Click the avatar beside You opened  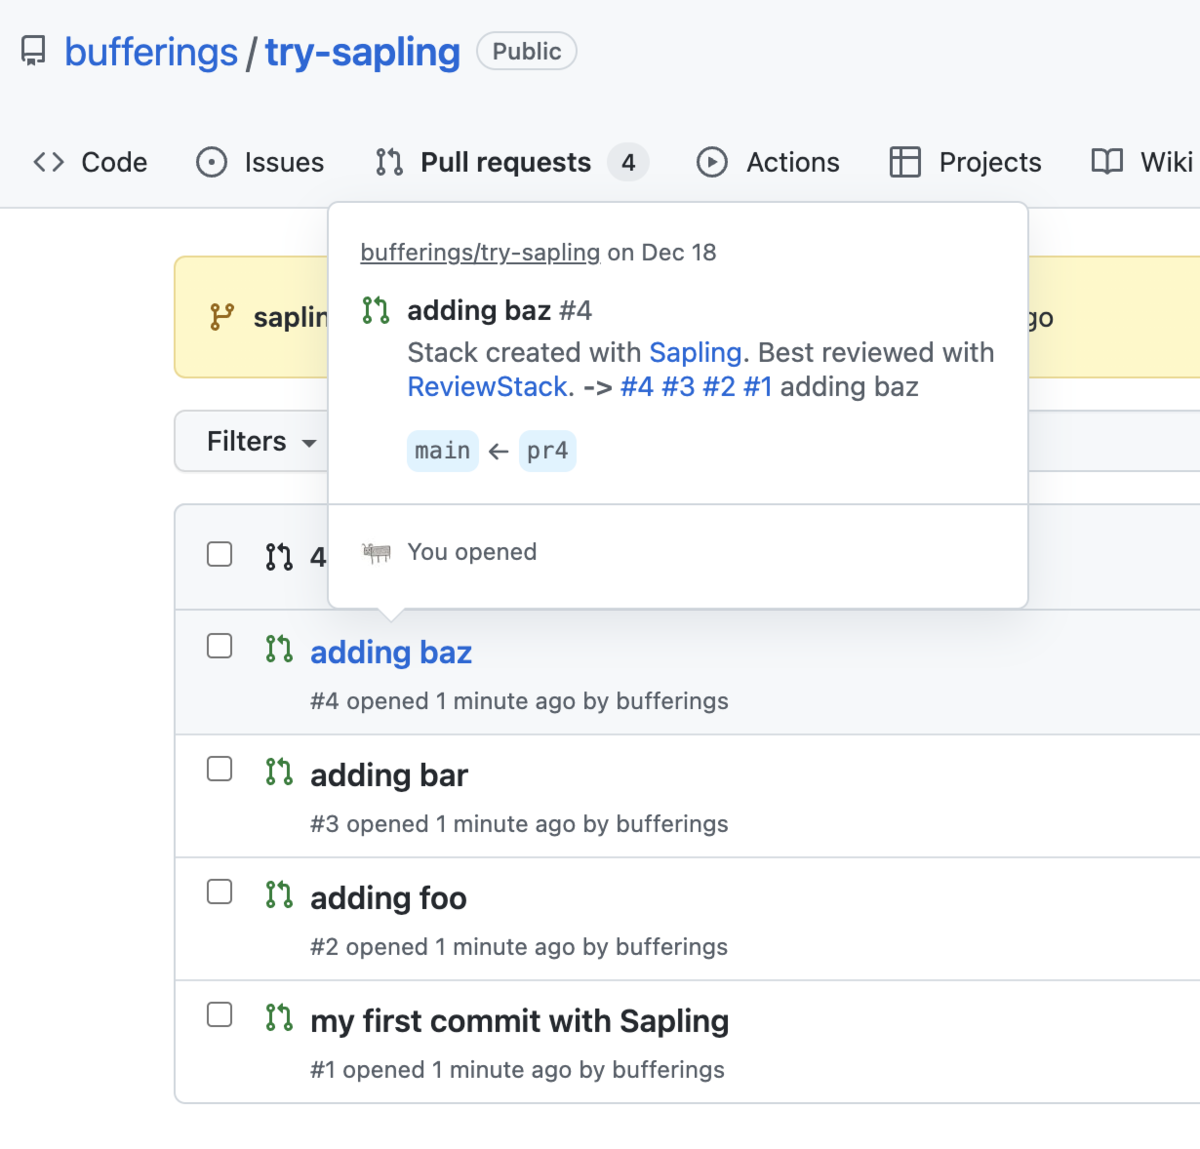[x=376, y=552]
